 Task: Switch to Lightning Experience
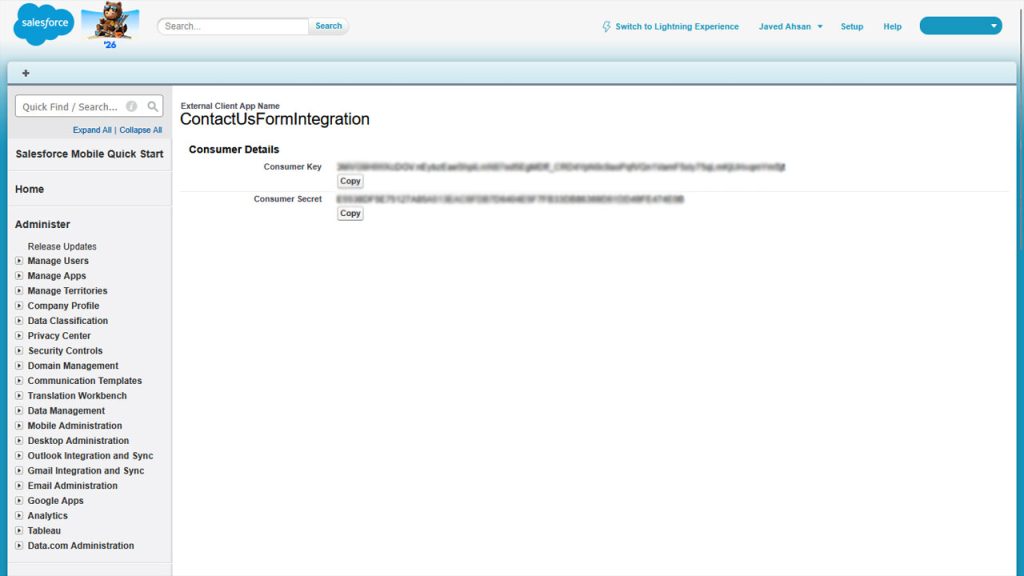click(677, 26)
